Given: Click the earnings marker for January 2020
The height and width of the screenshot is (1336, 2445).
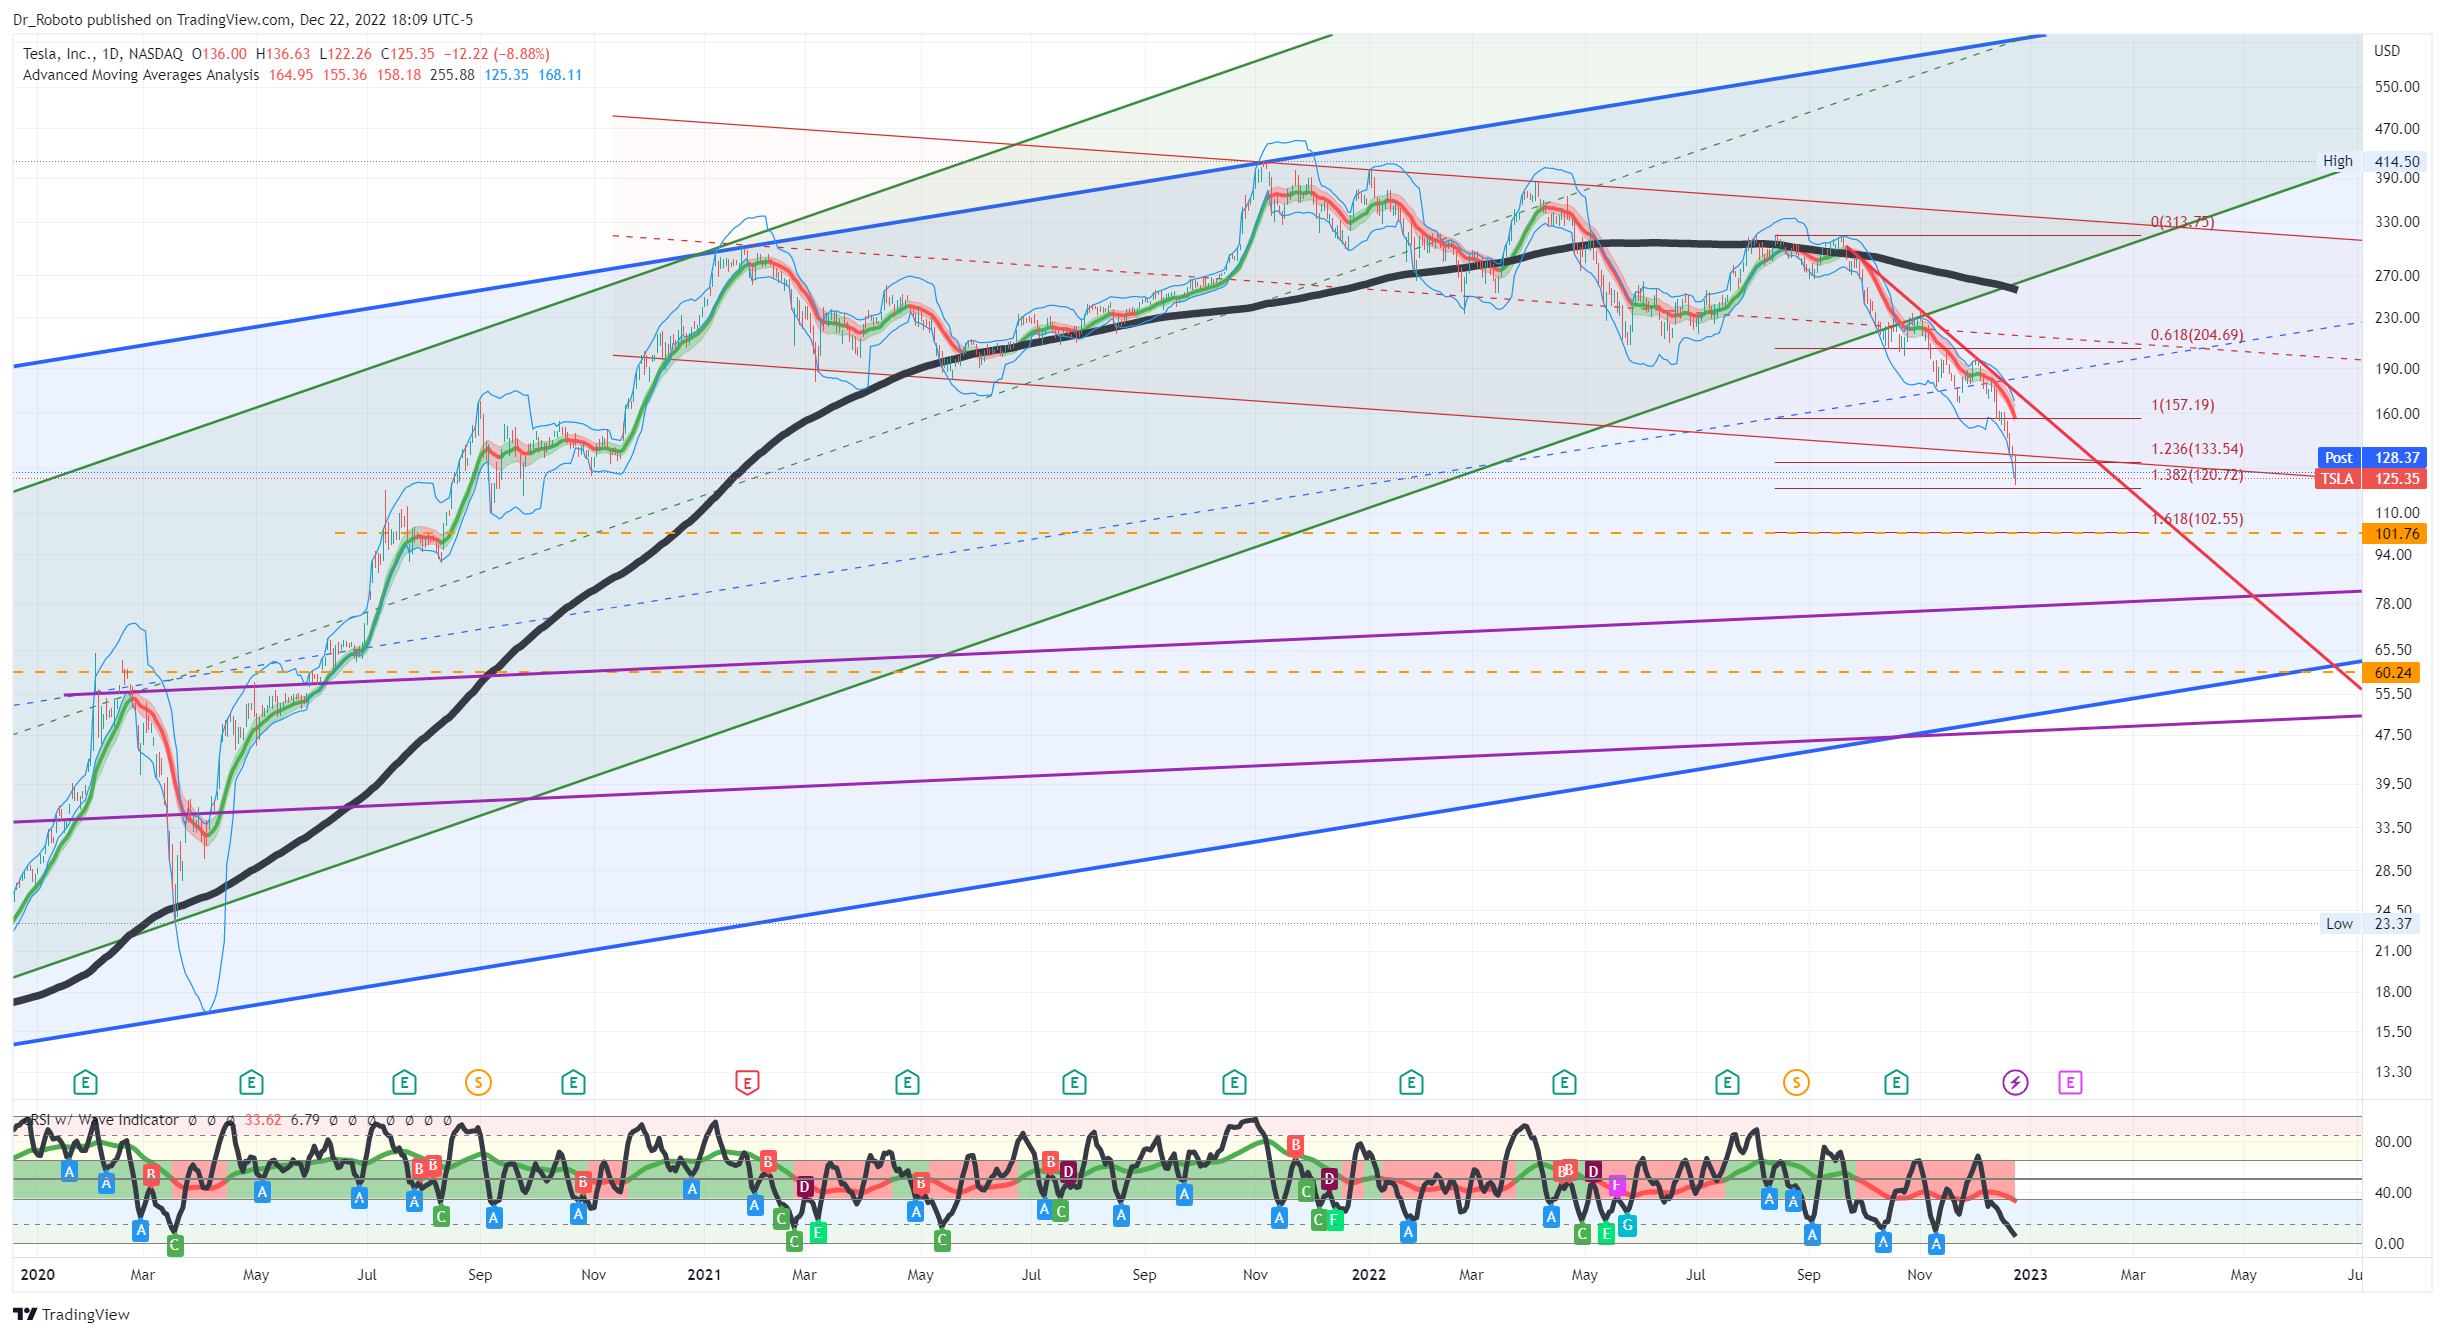Looking at the screenshot, I should 85,1082.
